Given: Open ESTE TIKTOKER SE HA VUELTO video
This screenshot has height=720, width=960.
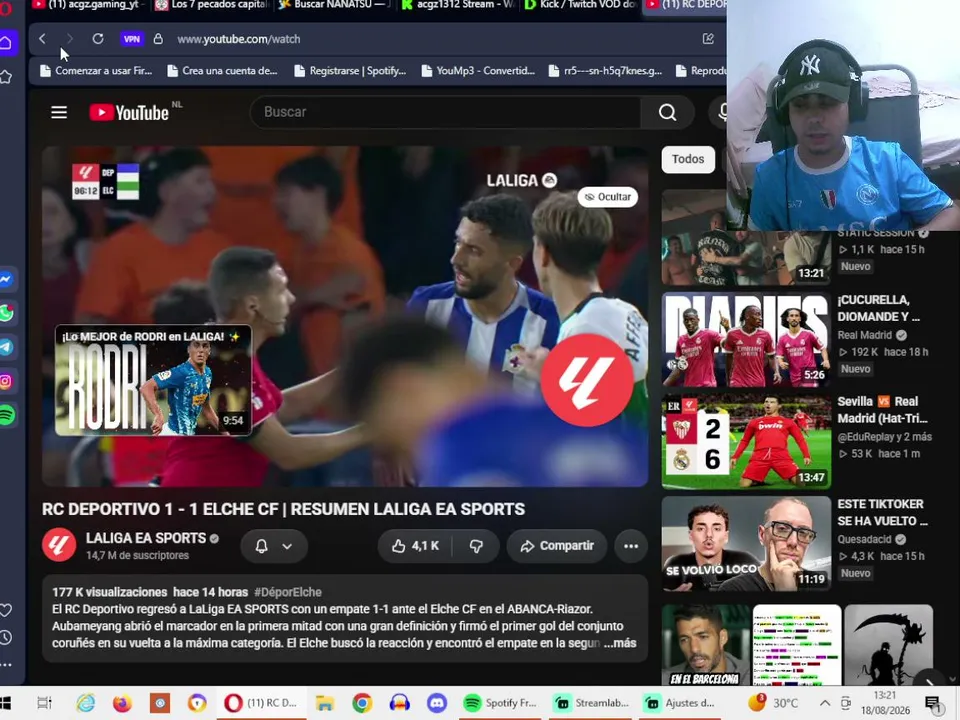Looking at the screenshot, I should click(746, 544).
